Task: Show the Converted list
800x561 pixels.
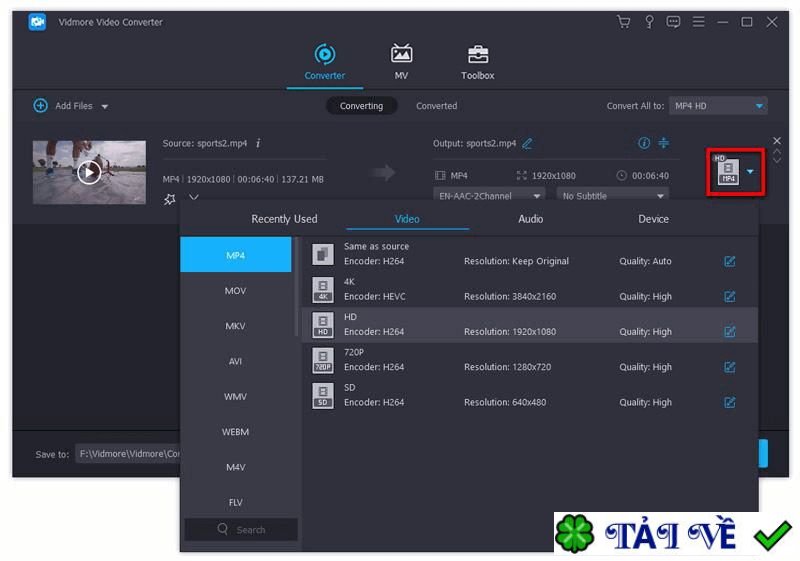Action: [436, 106]
